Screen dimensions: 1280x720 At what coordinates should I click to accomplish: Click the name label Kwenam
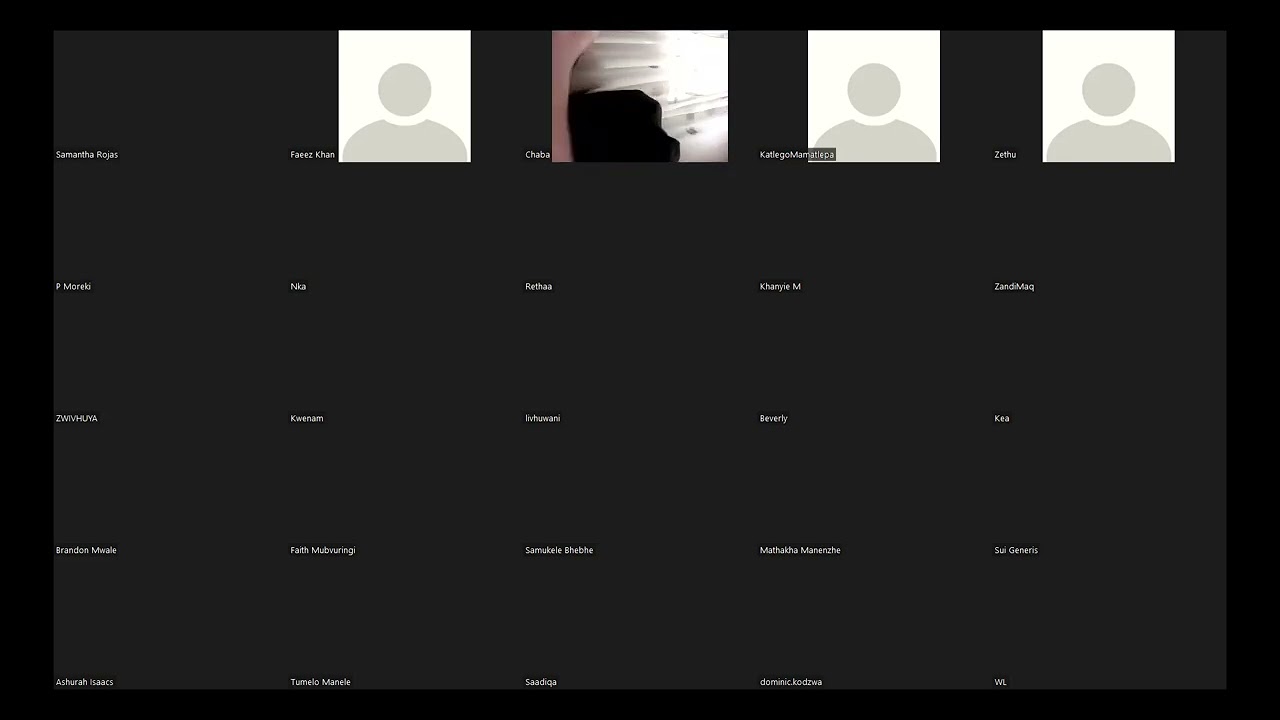[x=307, y=419]
